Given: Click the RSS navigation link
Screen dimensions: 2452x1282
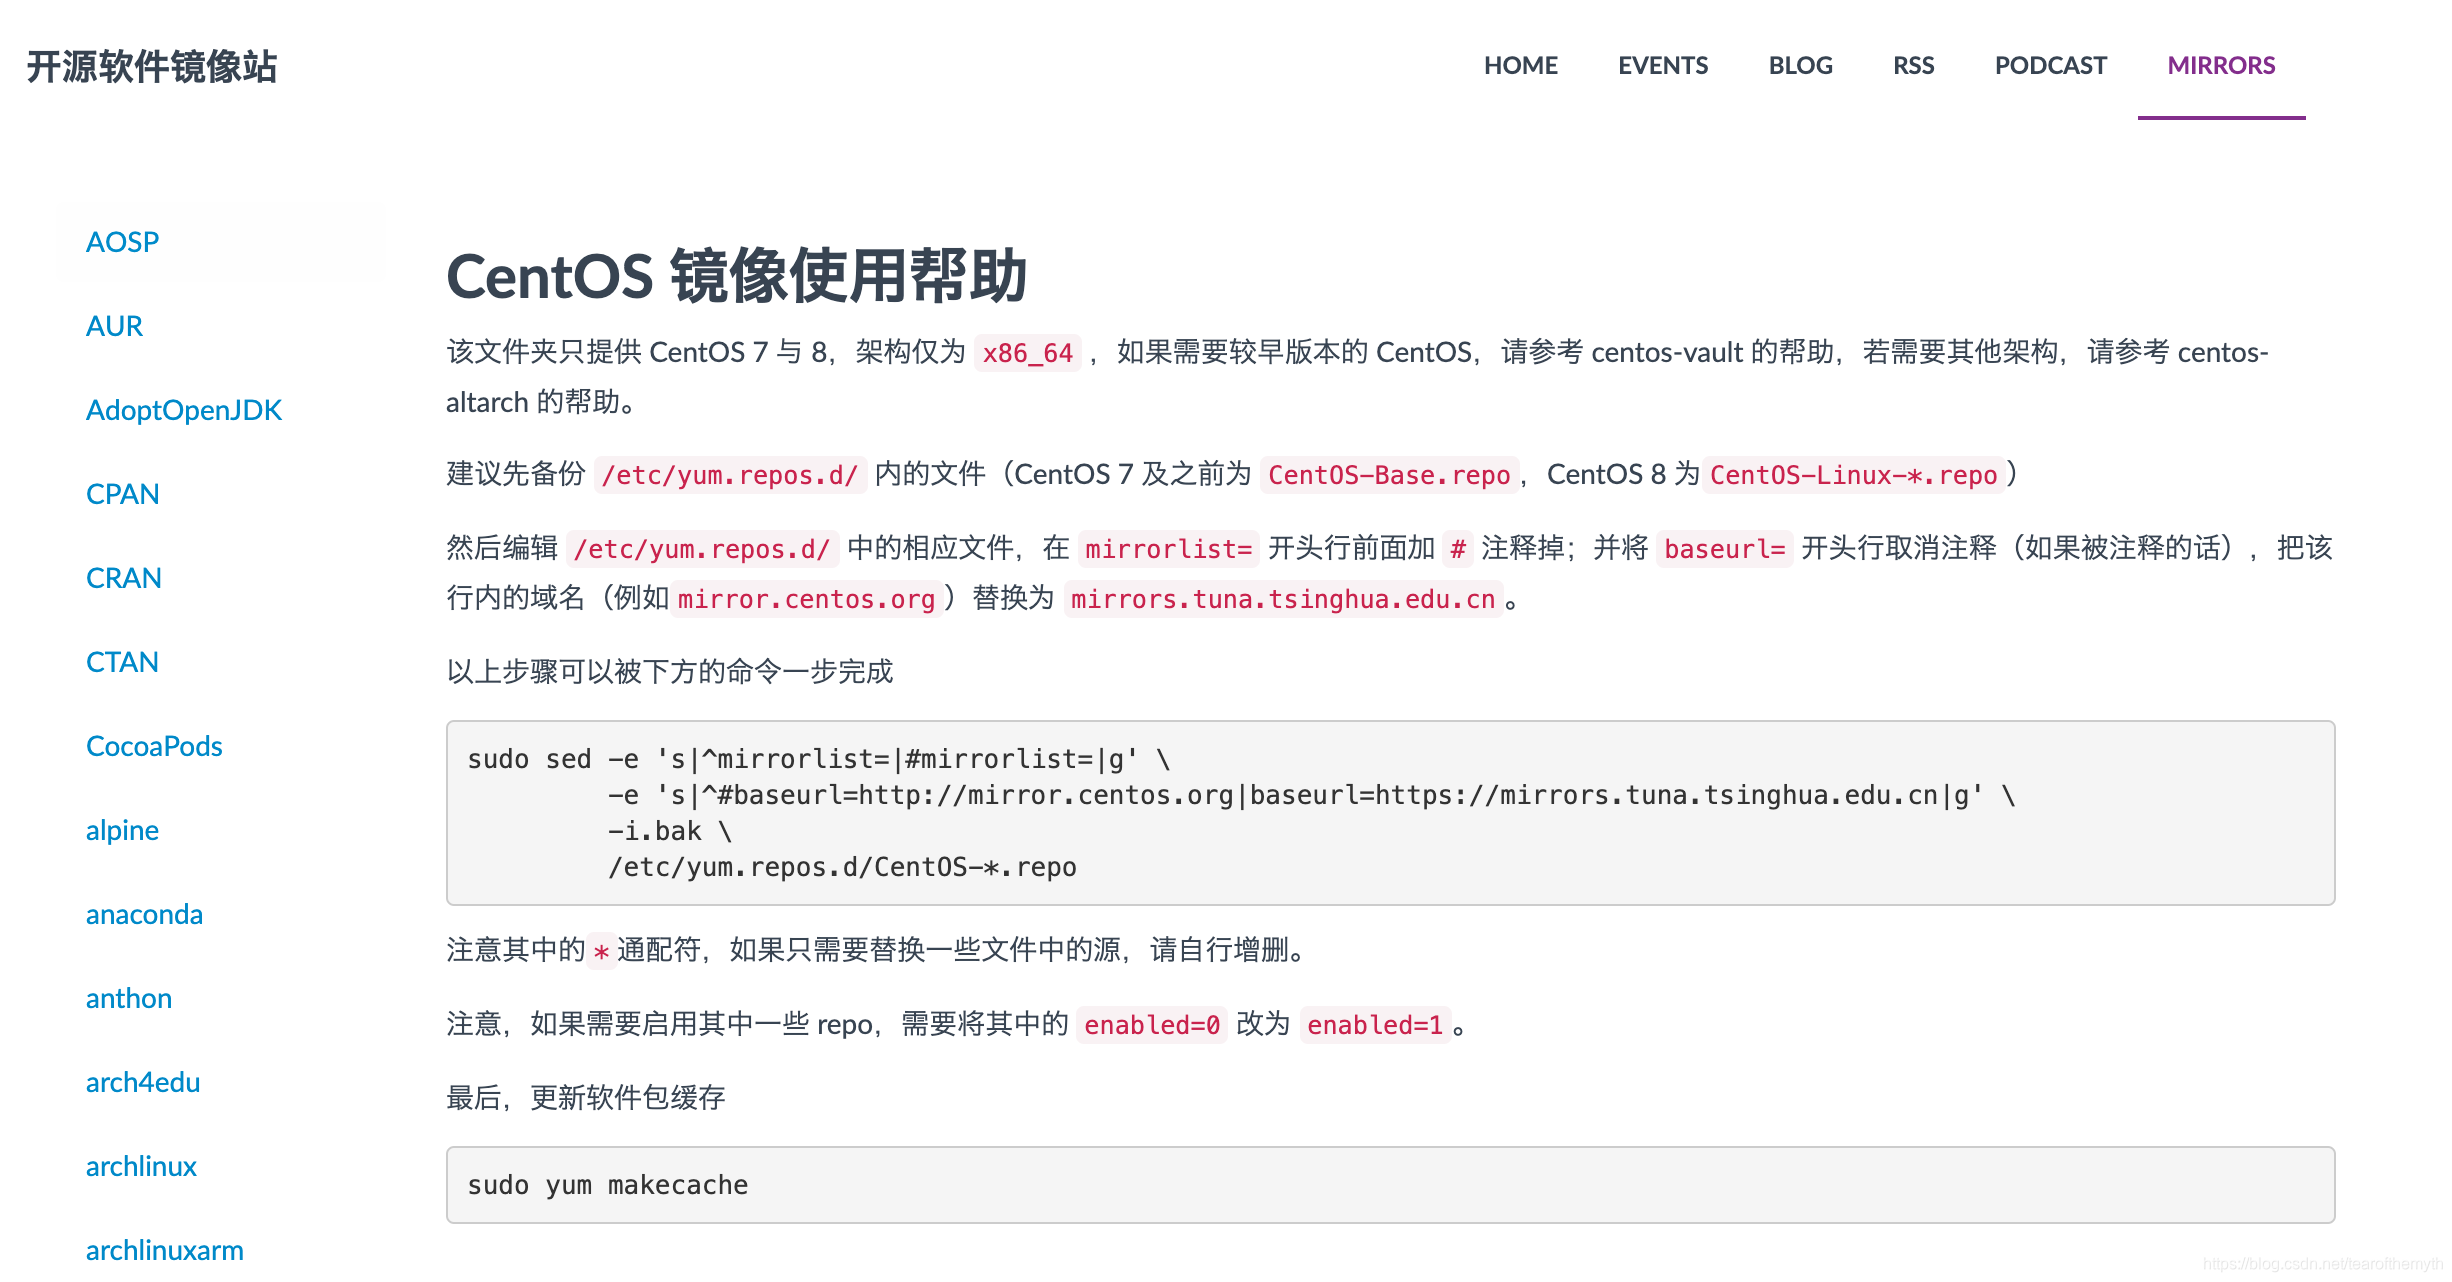Looking at the screenshot, I should point(1912,66).
